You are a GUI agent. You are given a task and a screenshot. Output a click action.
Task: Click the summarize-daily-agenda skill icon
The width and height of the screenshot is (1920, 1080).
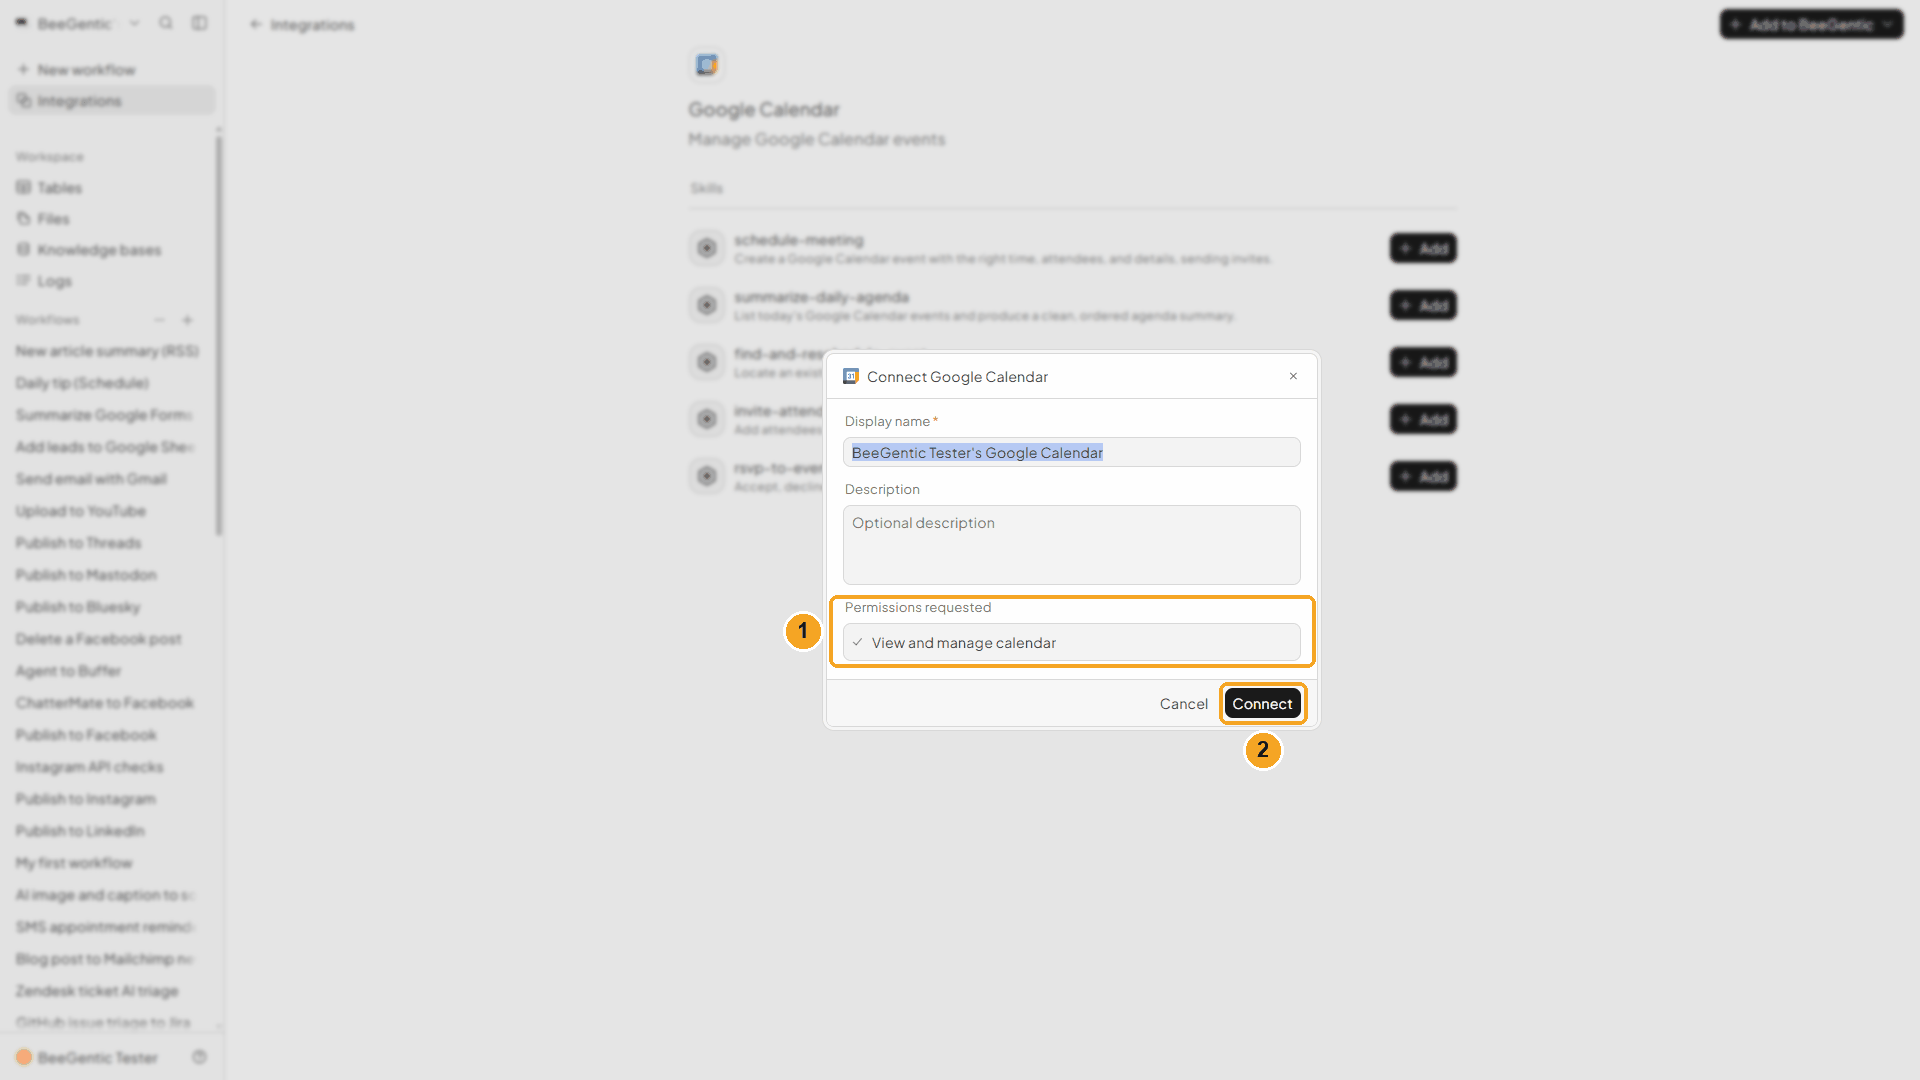point(707,305)
